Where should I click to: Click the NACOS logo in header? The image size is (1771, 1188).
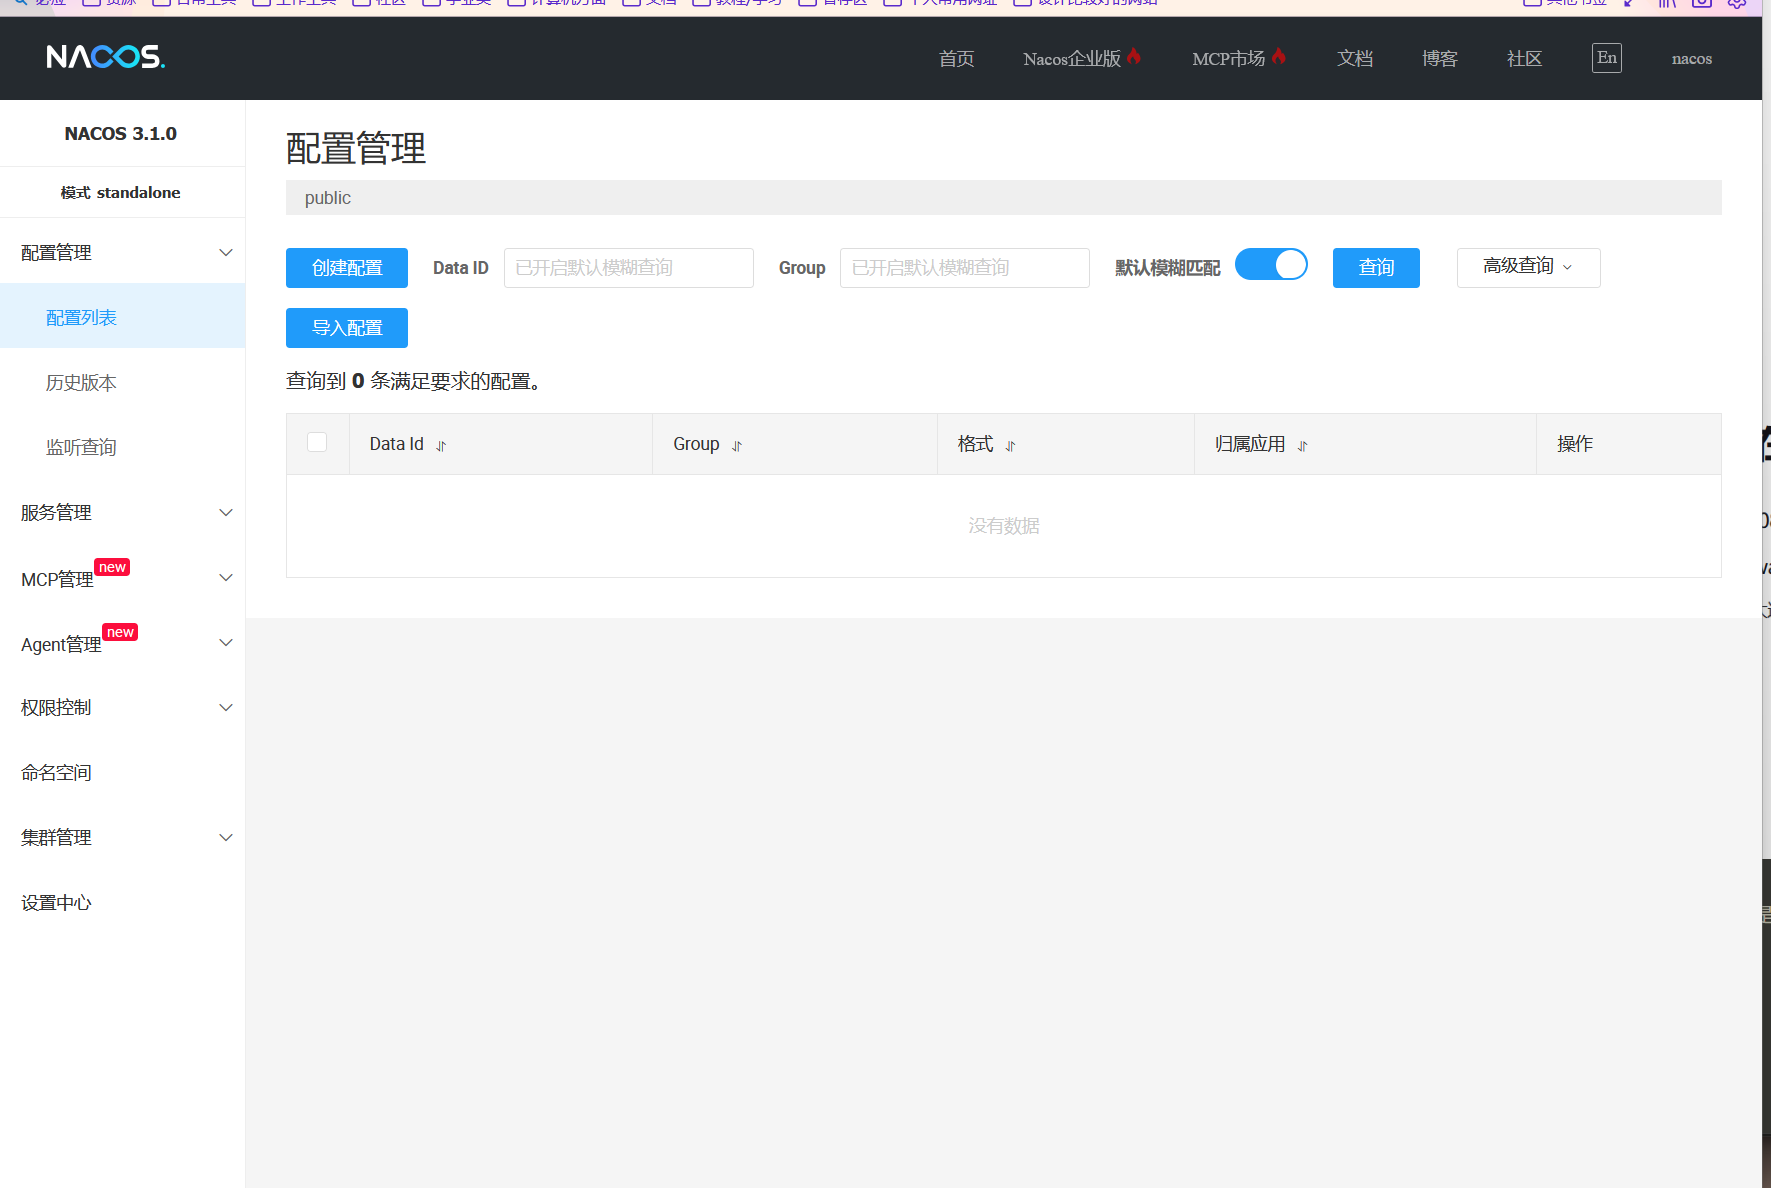coord(105,57)
